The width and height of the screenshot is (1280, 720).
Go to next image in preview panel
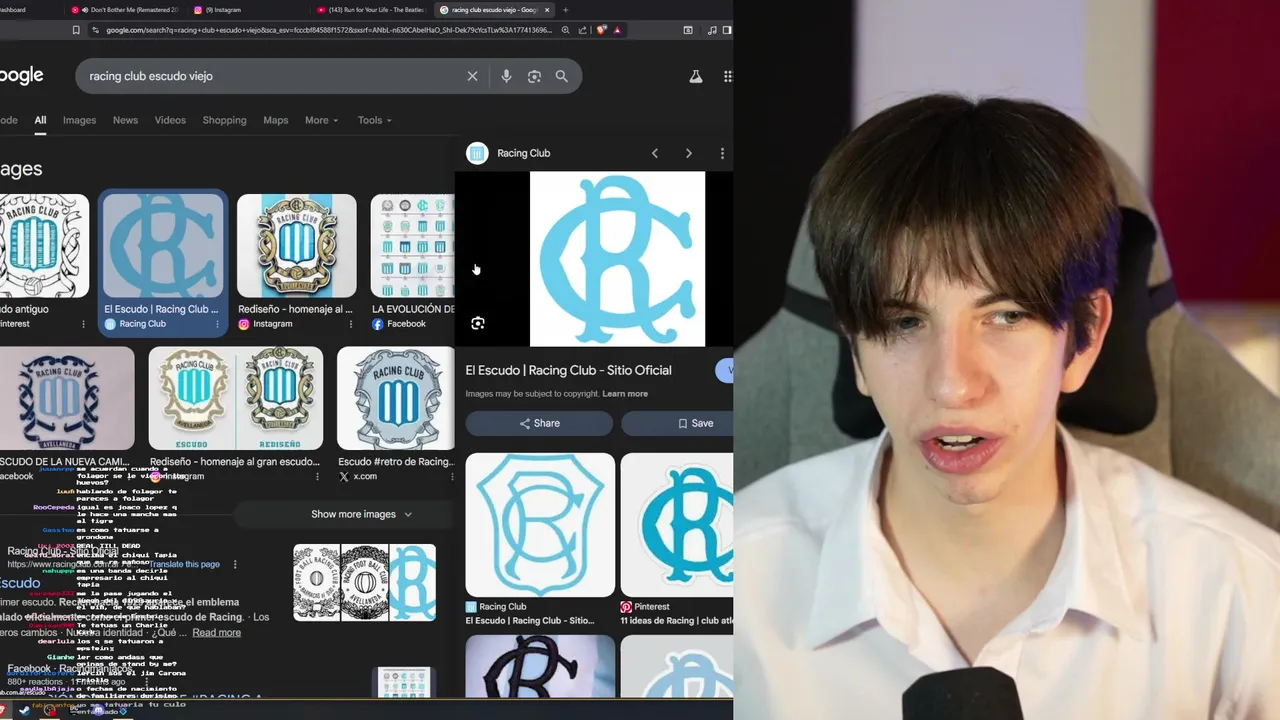pyautogui.click(x=688, y=153)
